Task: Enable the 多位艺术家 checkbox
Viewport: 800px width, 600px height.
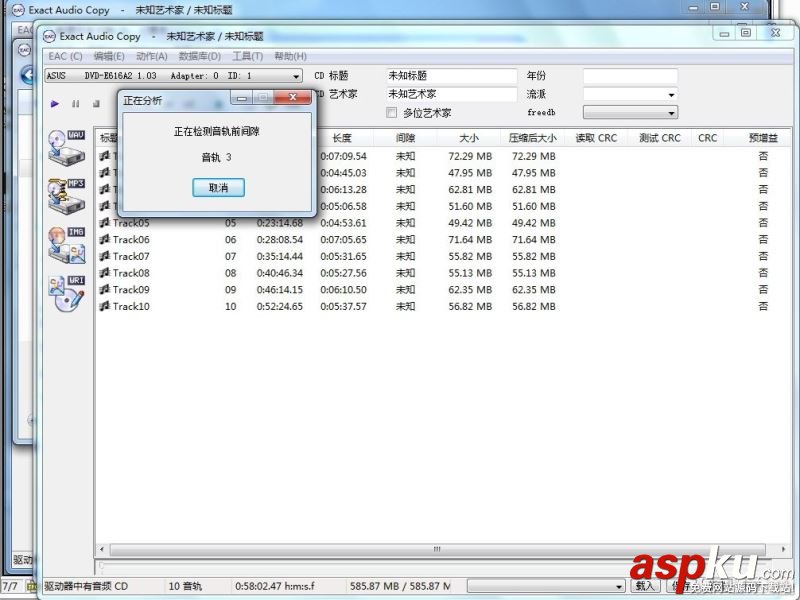Action: [x=392, y=112]
